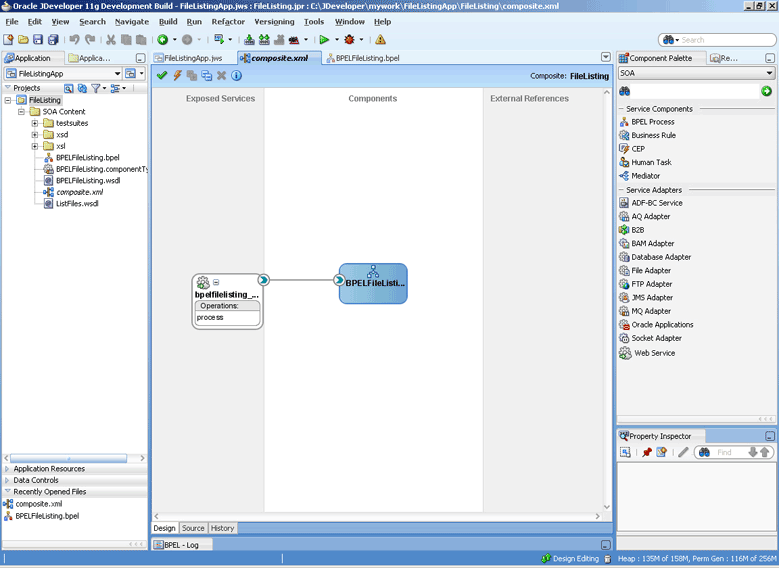The width and height of the screenshot is (779, 568).
Task: Select FTP Adapter in palette
Action: [x=652, y=284]
